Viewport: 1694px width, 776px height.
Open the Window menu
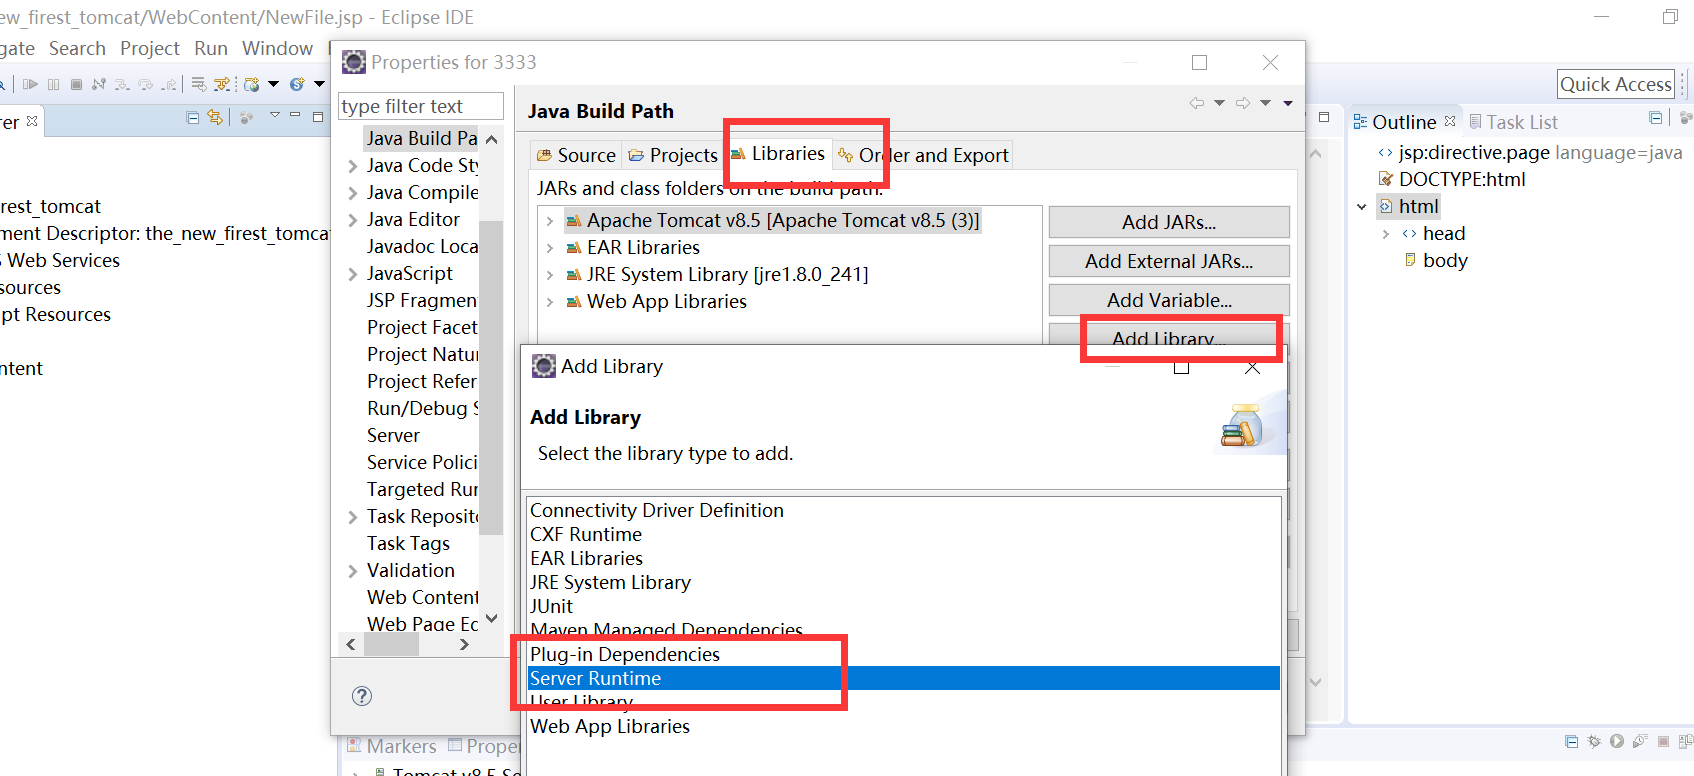[x=277, y=48]
